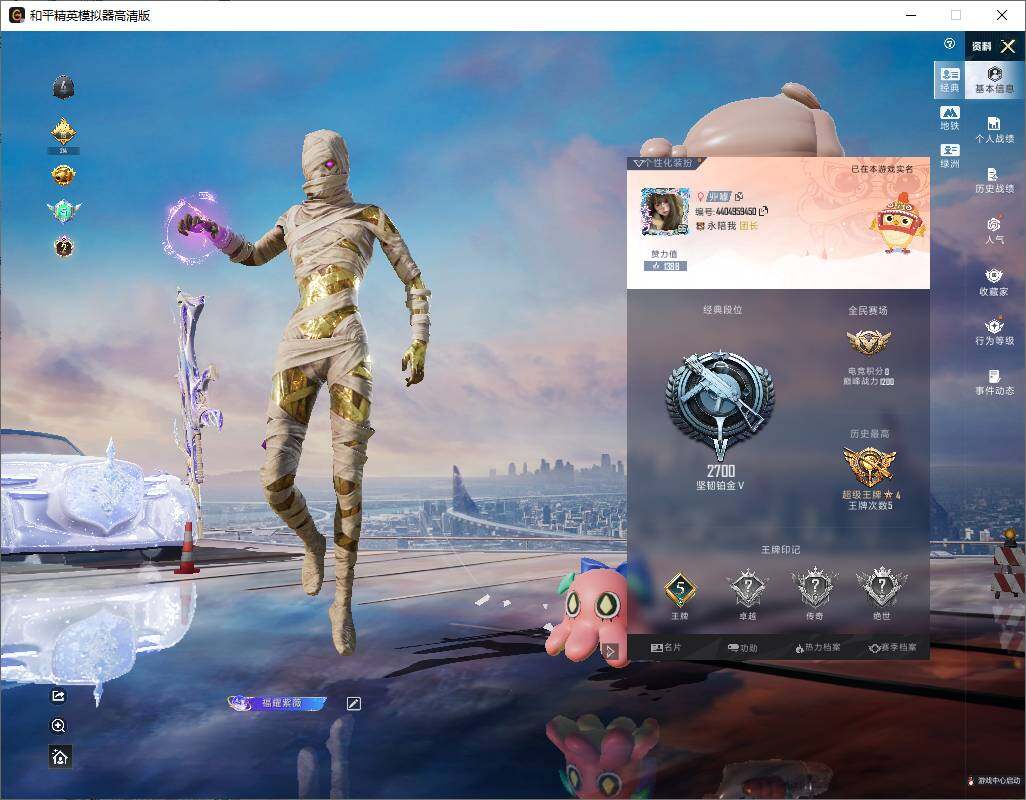
Task: Click the 福耀紫薇 outfit title label
Action: (x=277, y=703)
